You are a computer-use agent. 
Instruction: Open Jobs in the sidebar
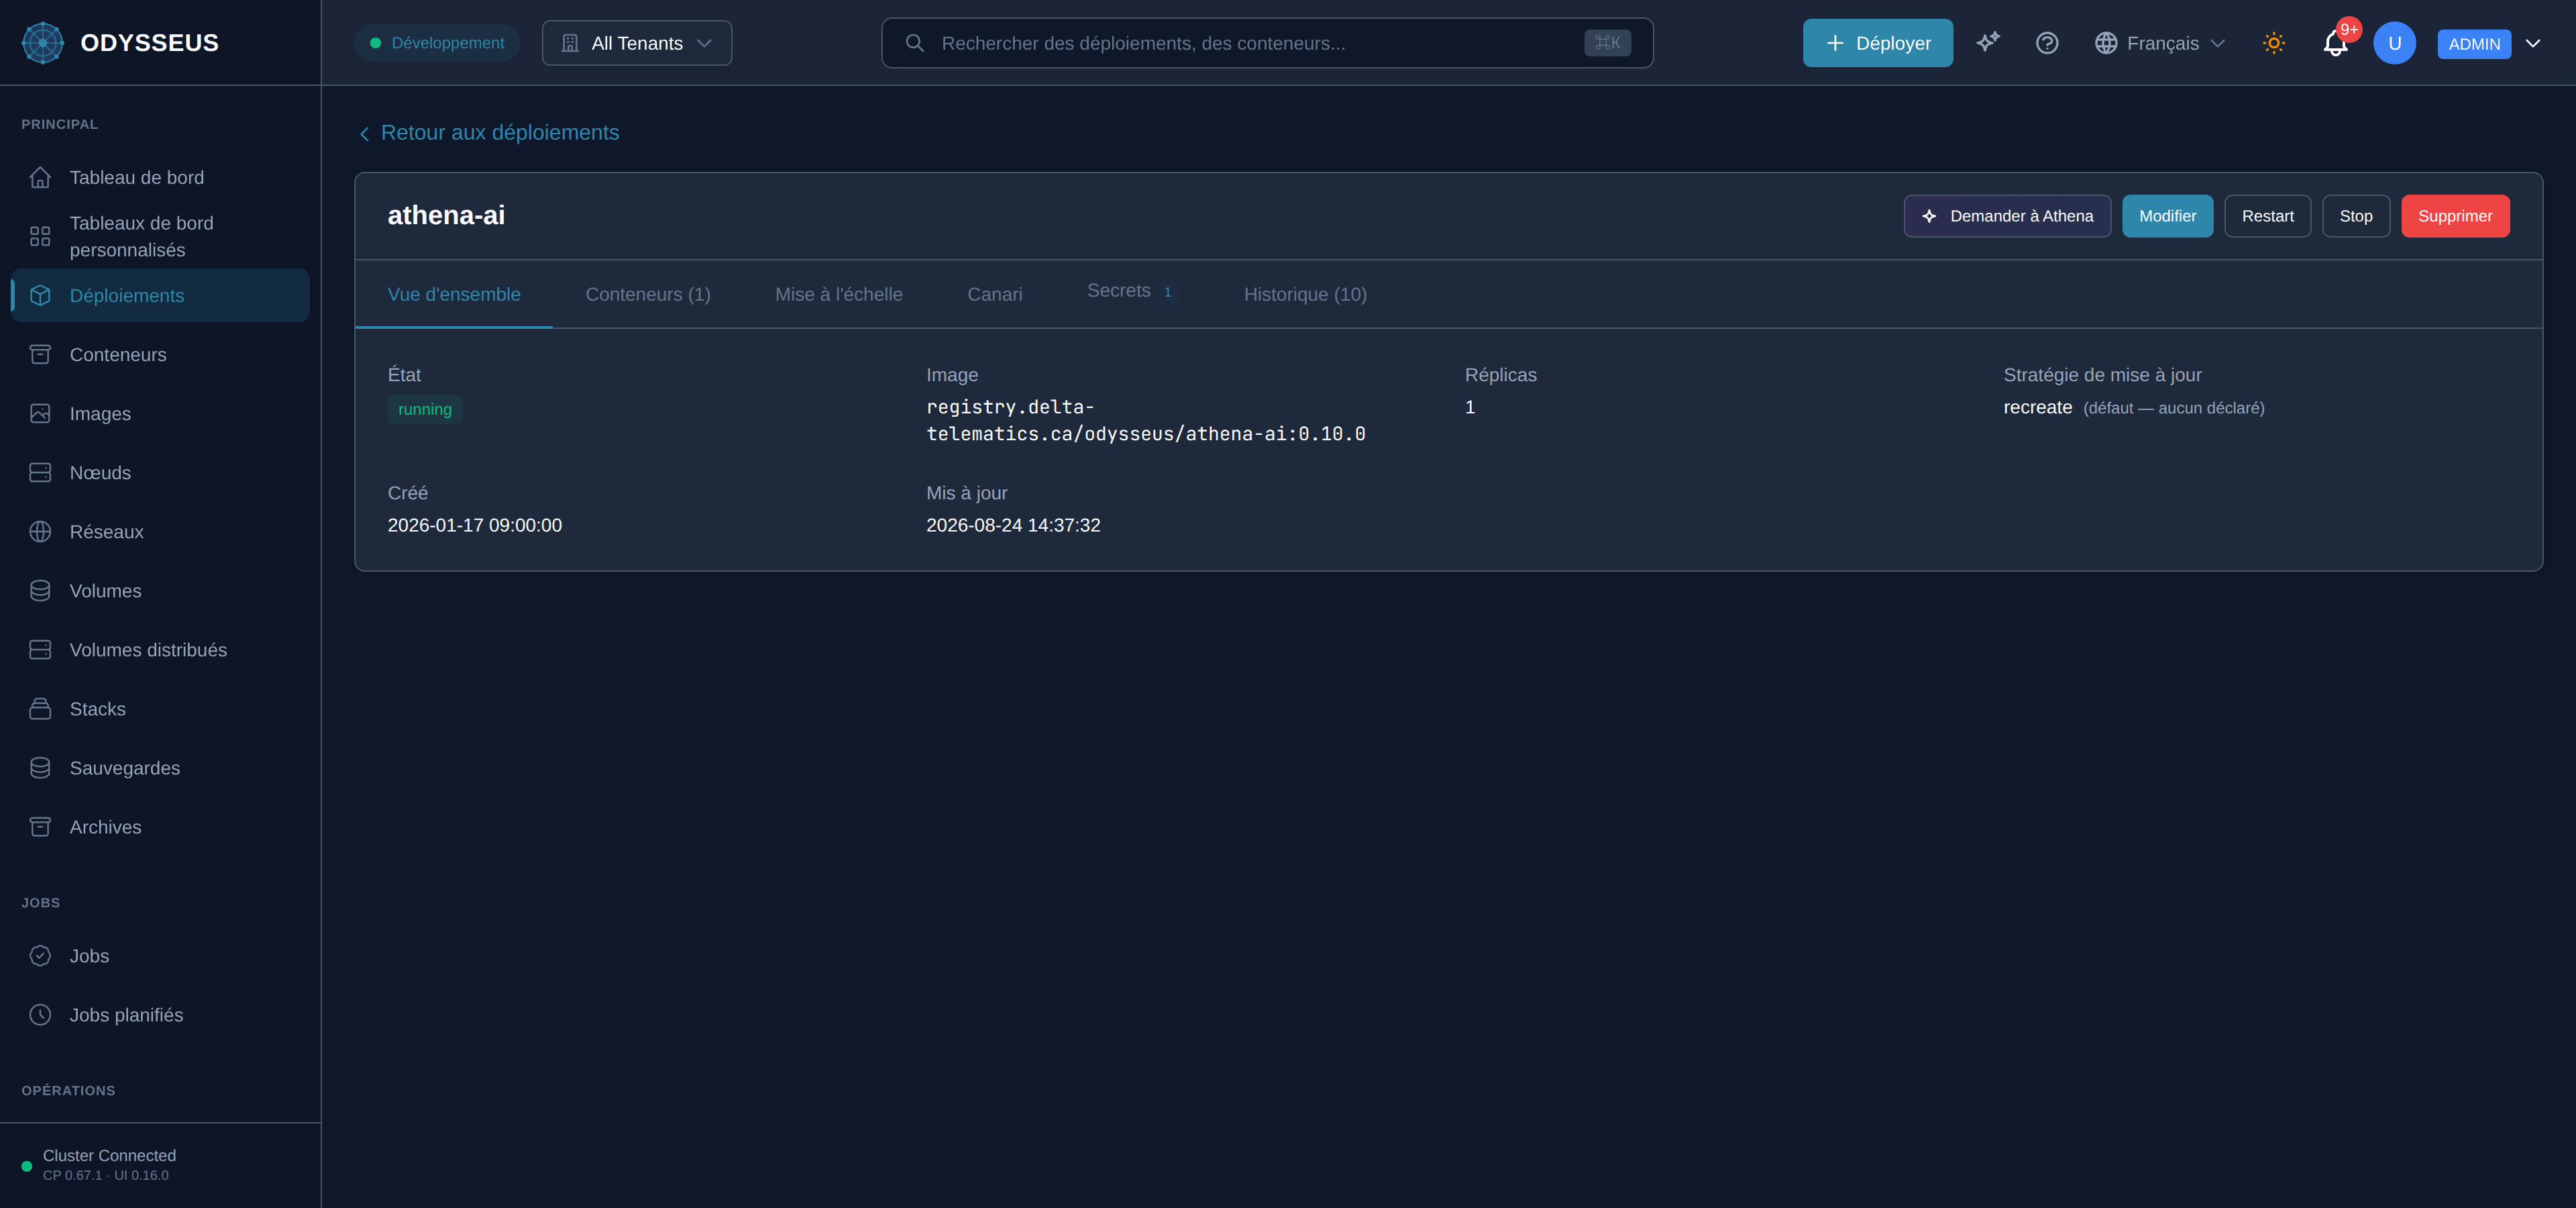[160, 956]
